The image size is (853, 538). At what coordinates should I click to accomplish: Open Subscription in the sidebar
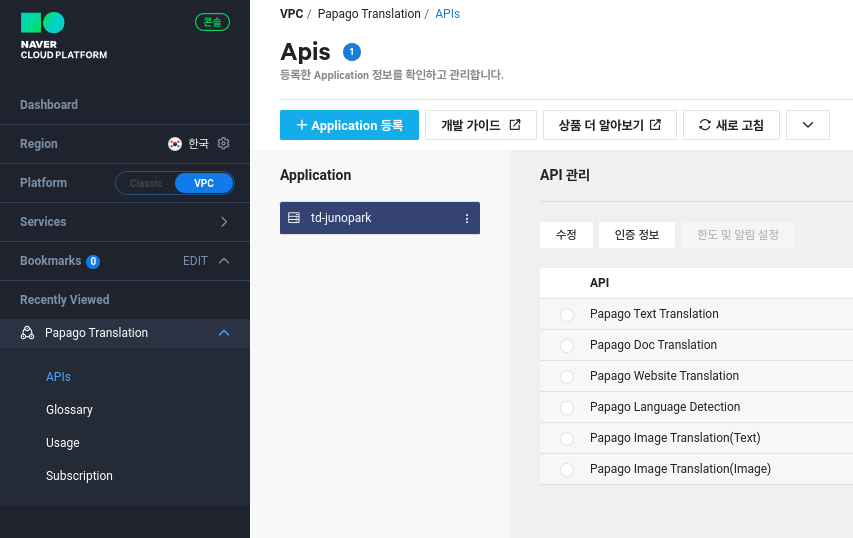79,475
